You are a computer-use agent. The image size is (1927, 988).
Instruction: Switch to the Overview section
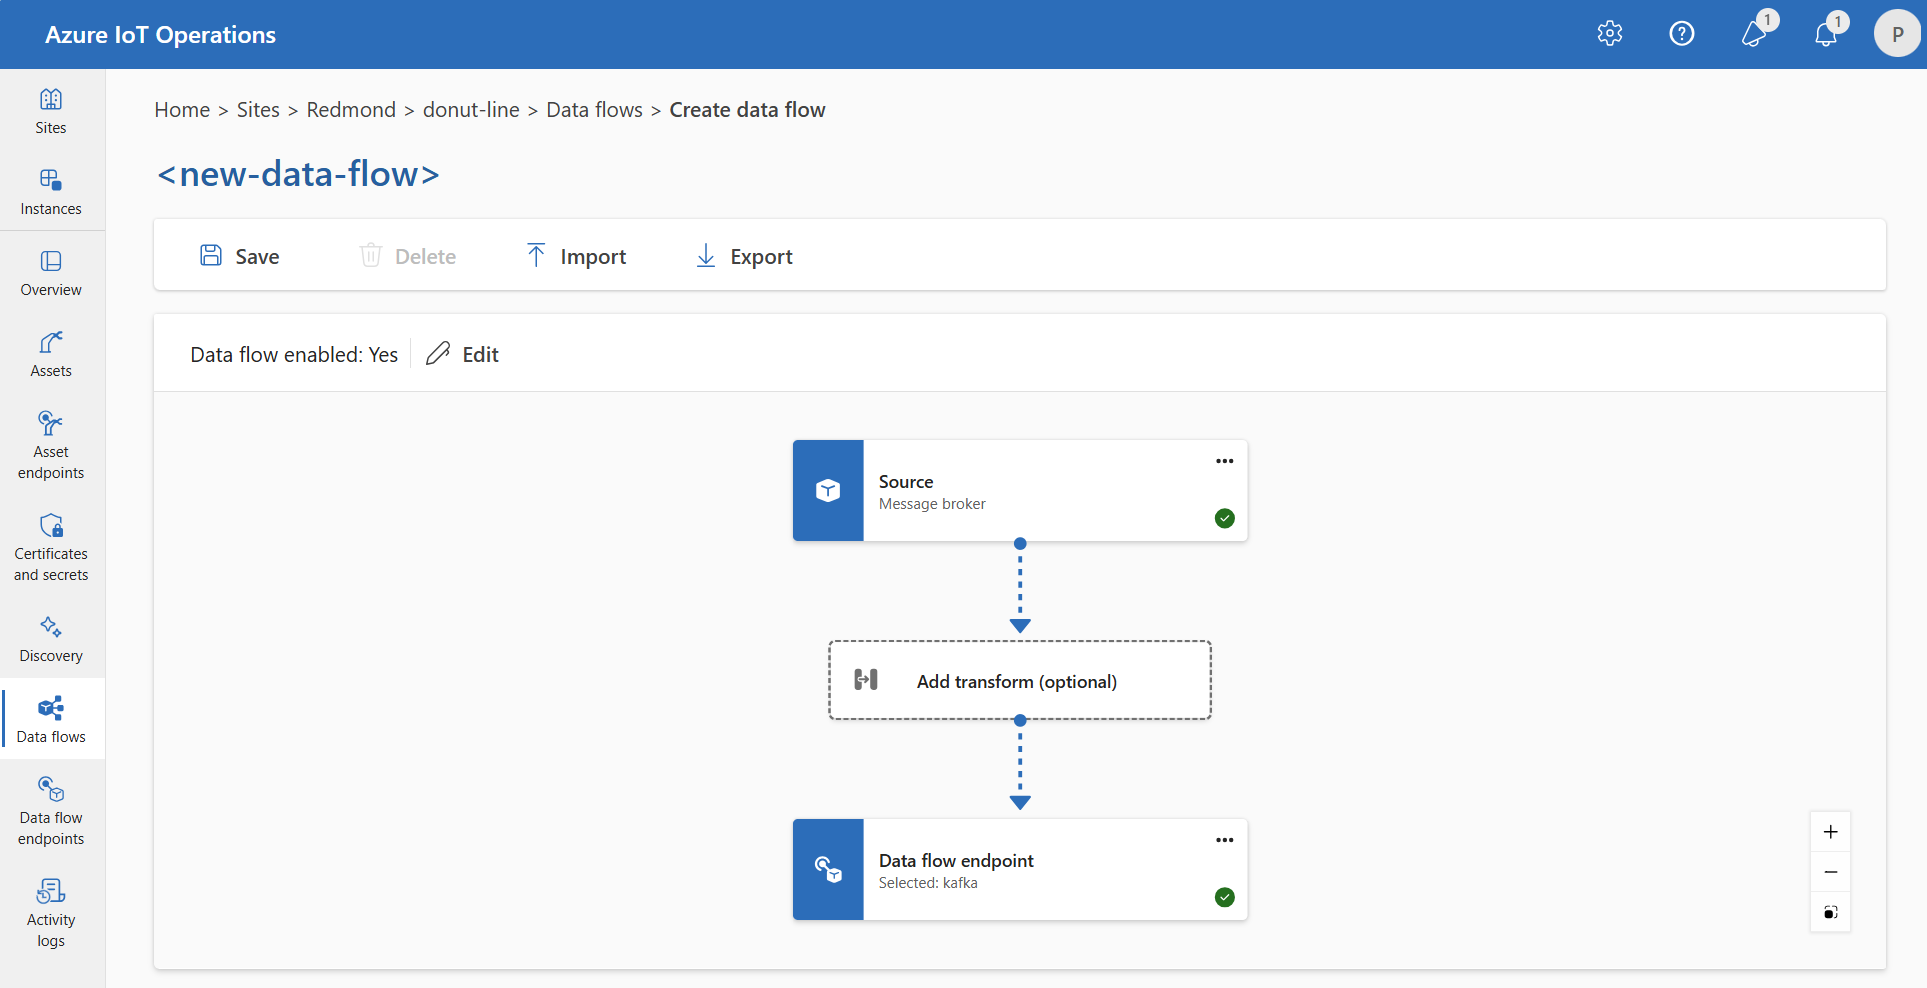click(x=51, y=272)
